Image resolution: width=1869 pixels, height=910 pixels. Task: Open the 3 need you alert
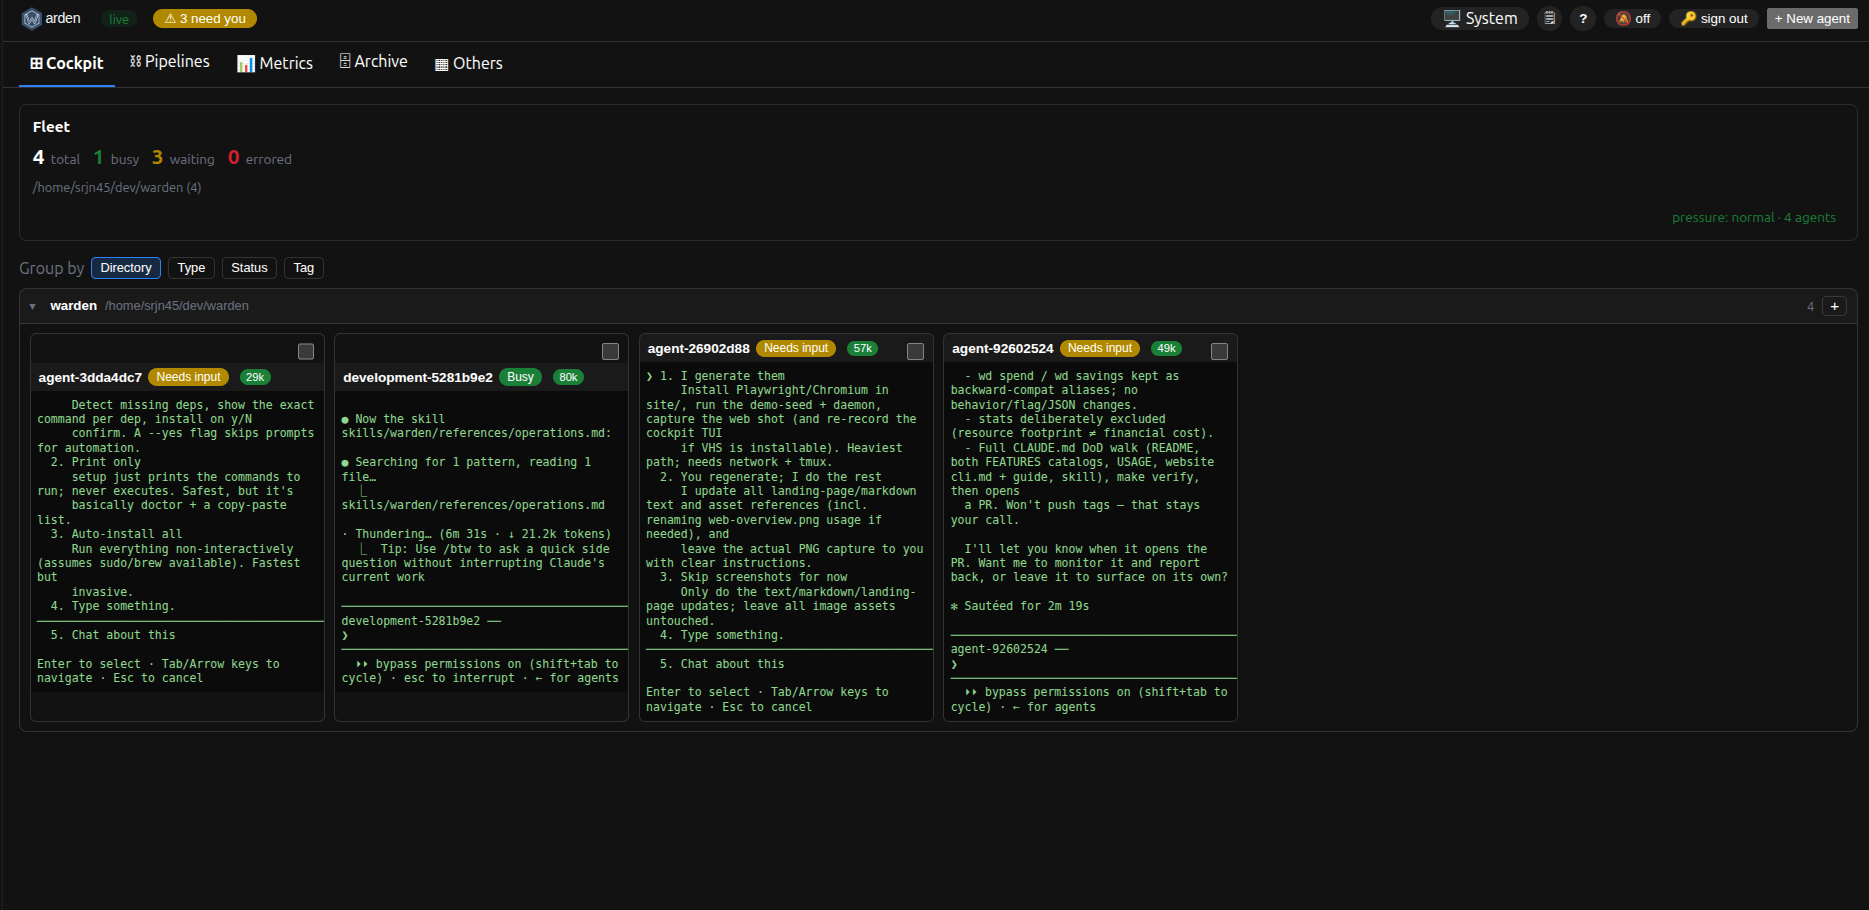point(205,19)
